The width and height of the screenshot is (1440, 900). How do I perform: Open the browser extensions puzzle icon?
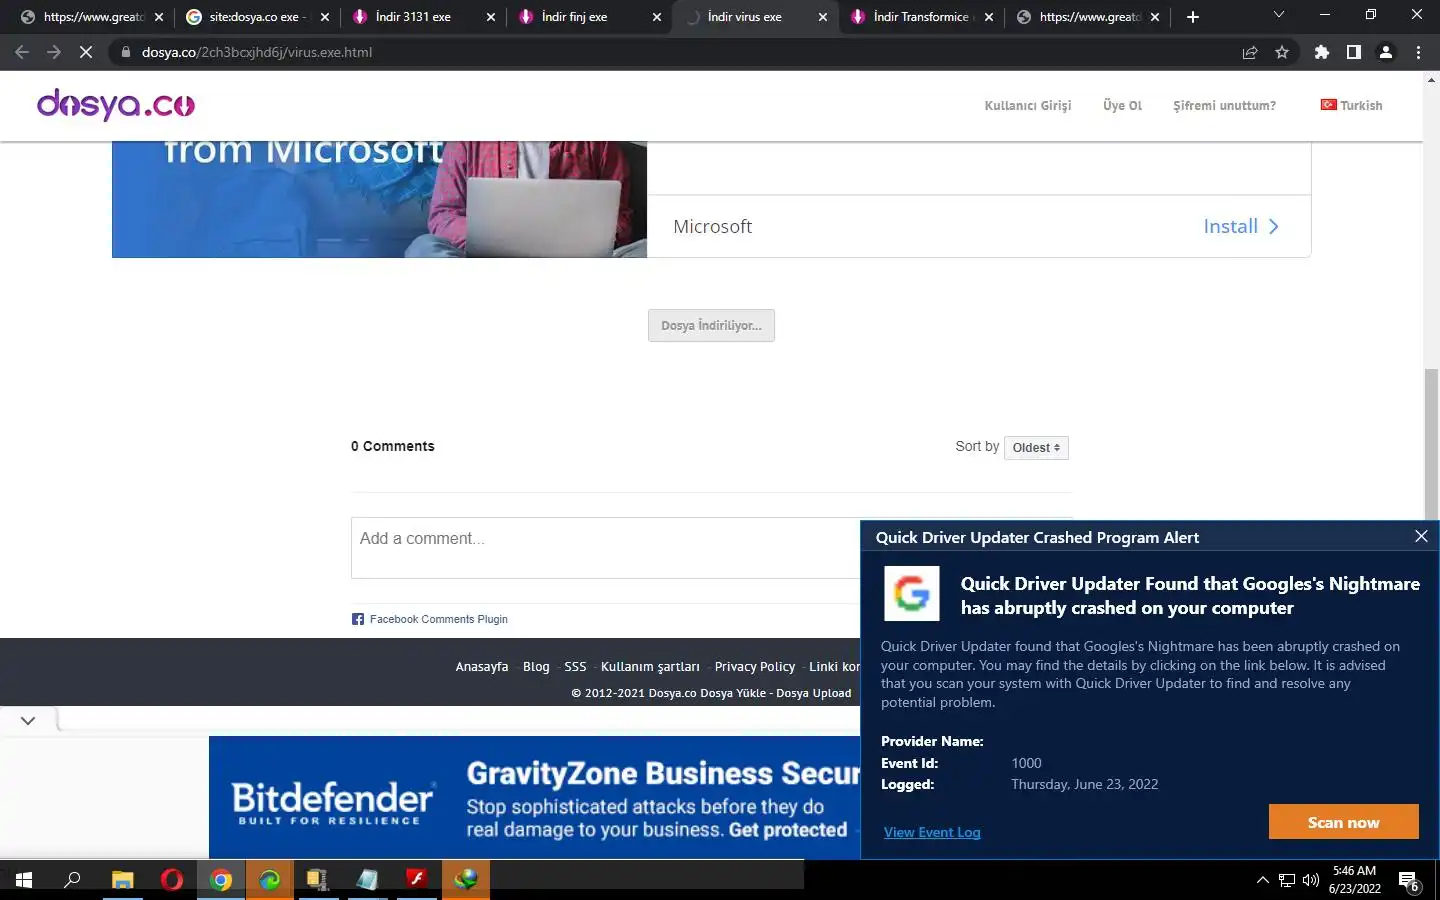[1322, 52]
